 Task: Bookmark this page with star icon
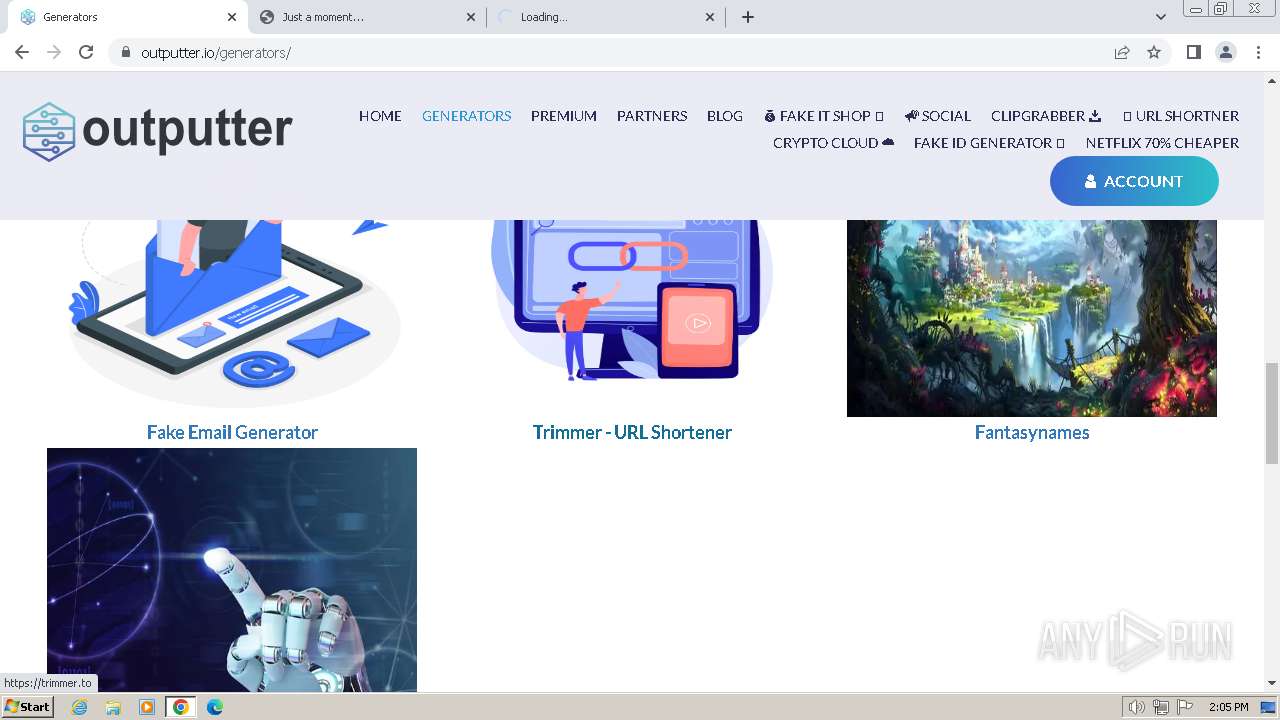[1154, 52]
